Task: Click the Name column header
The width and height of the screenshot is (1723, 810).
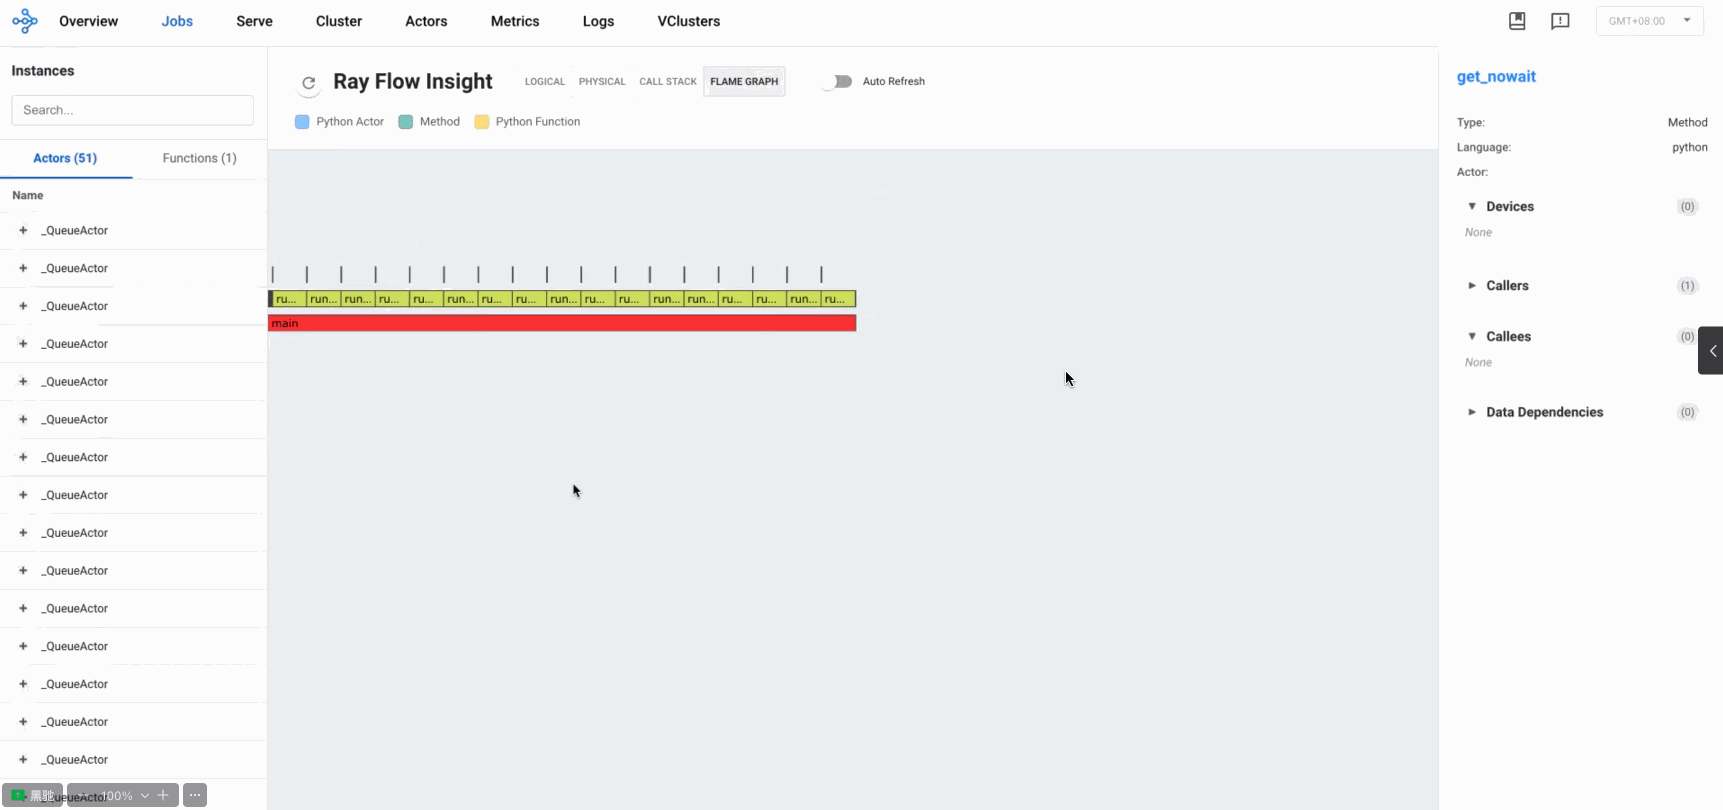Action: coord(28,195)
